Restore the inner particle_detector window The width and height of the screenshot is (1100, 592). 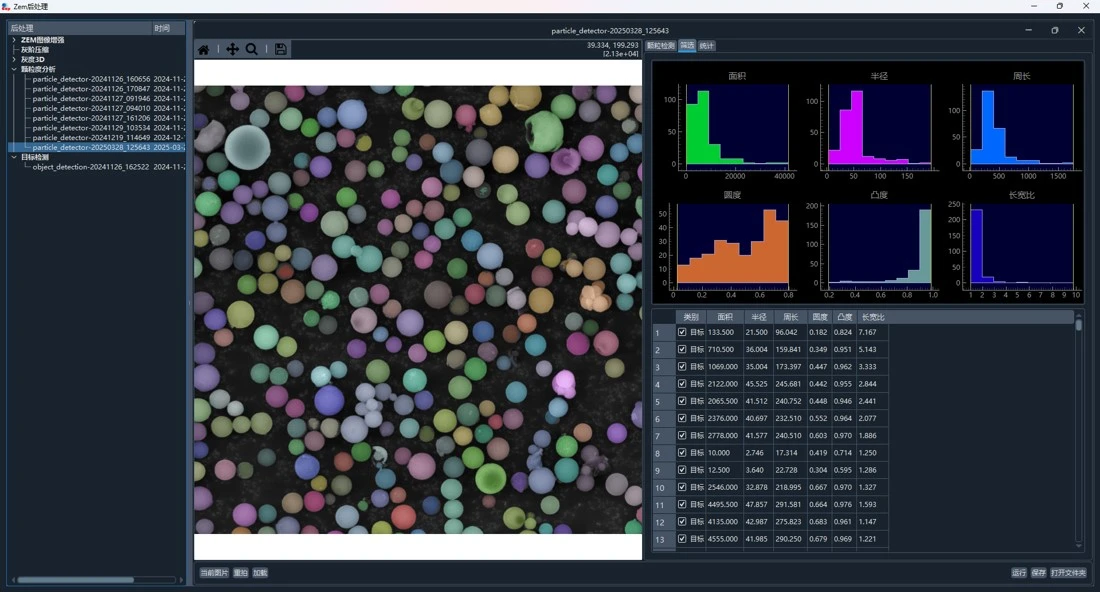pyautogui.click(x=1055, y=30)
